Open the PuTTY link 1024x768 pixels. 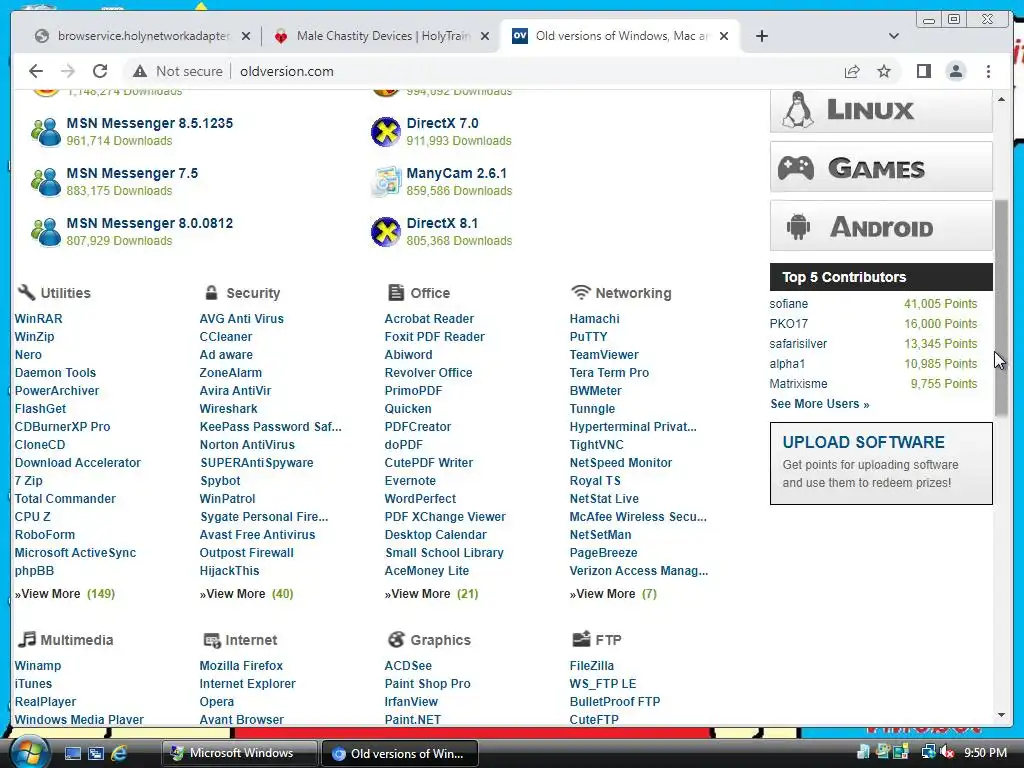coord(588,337)
